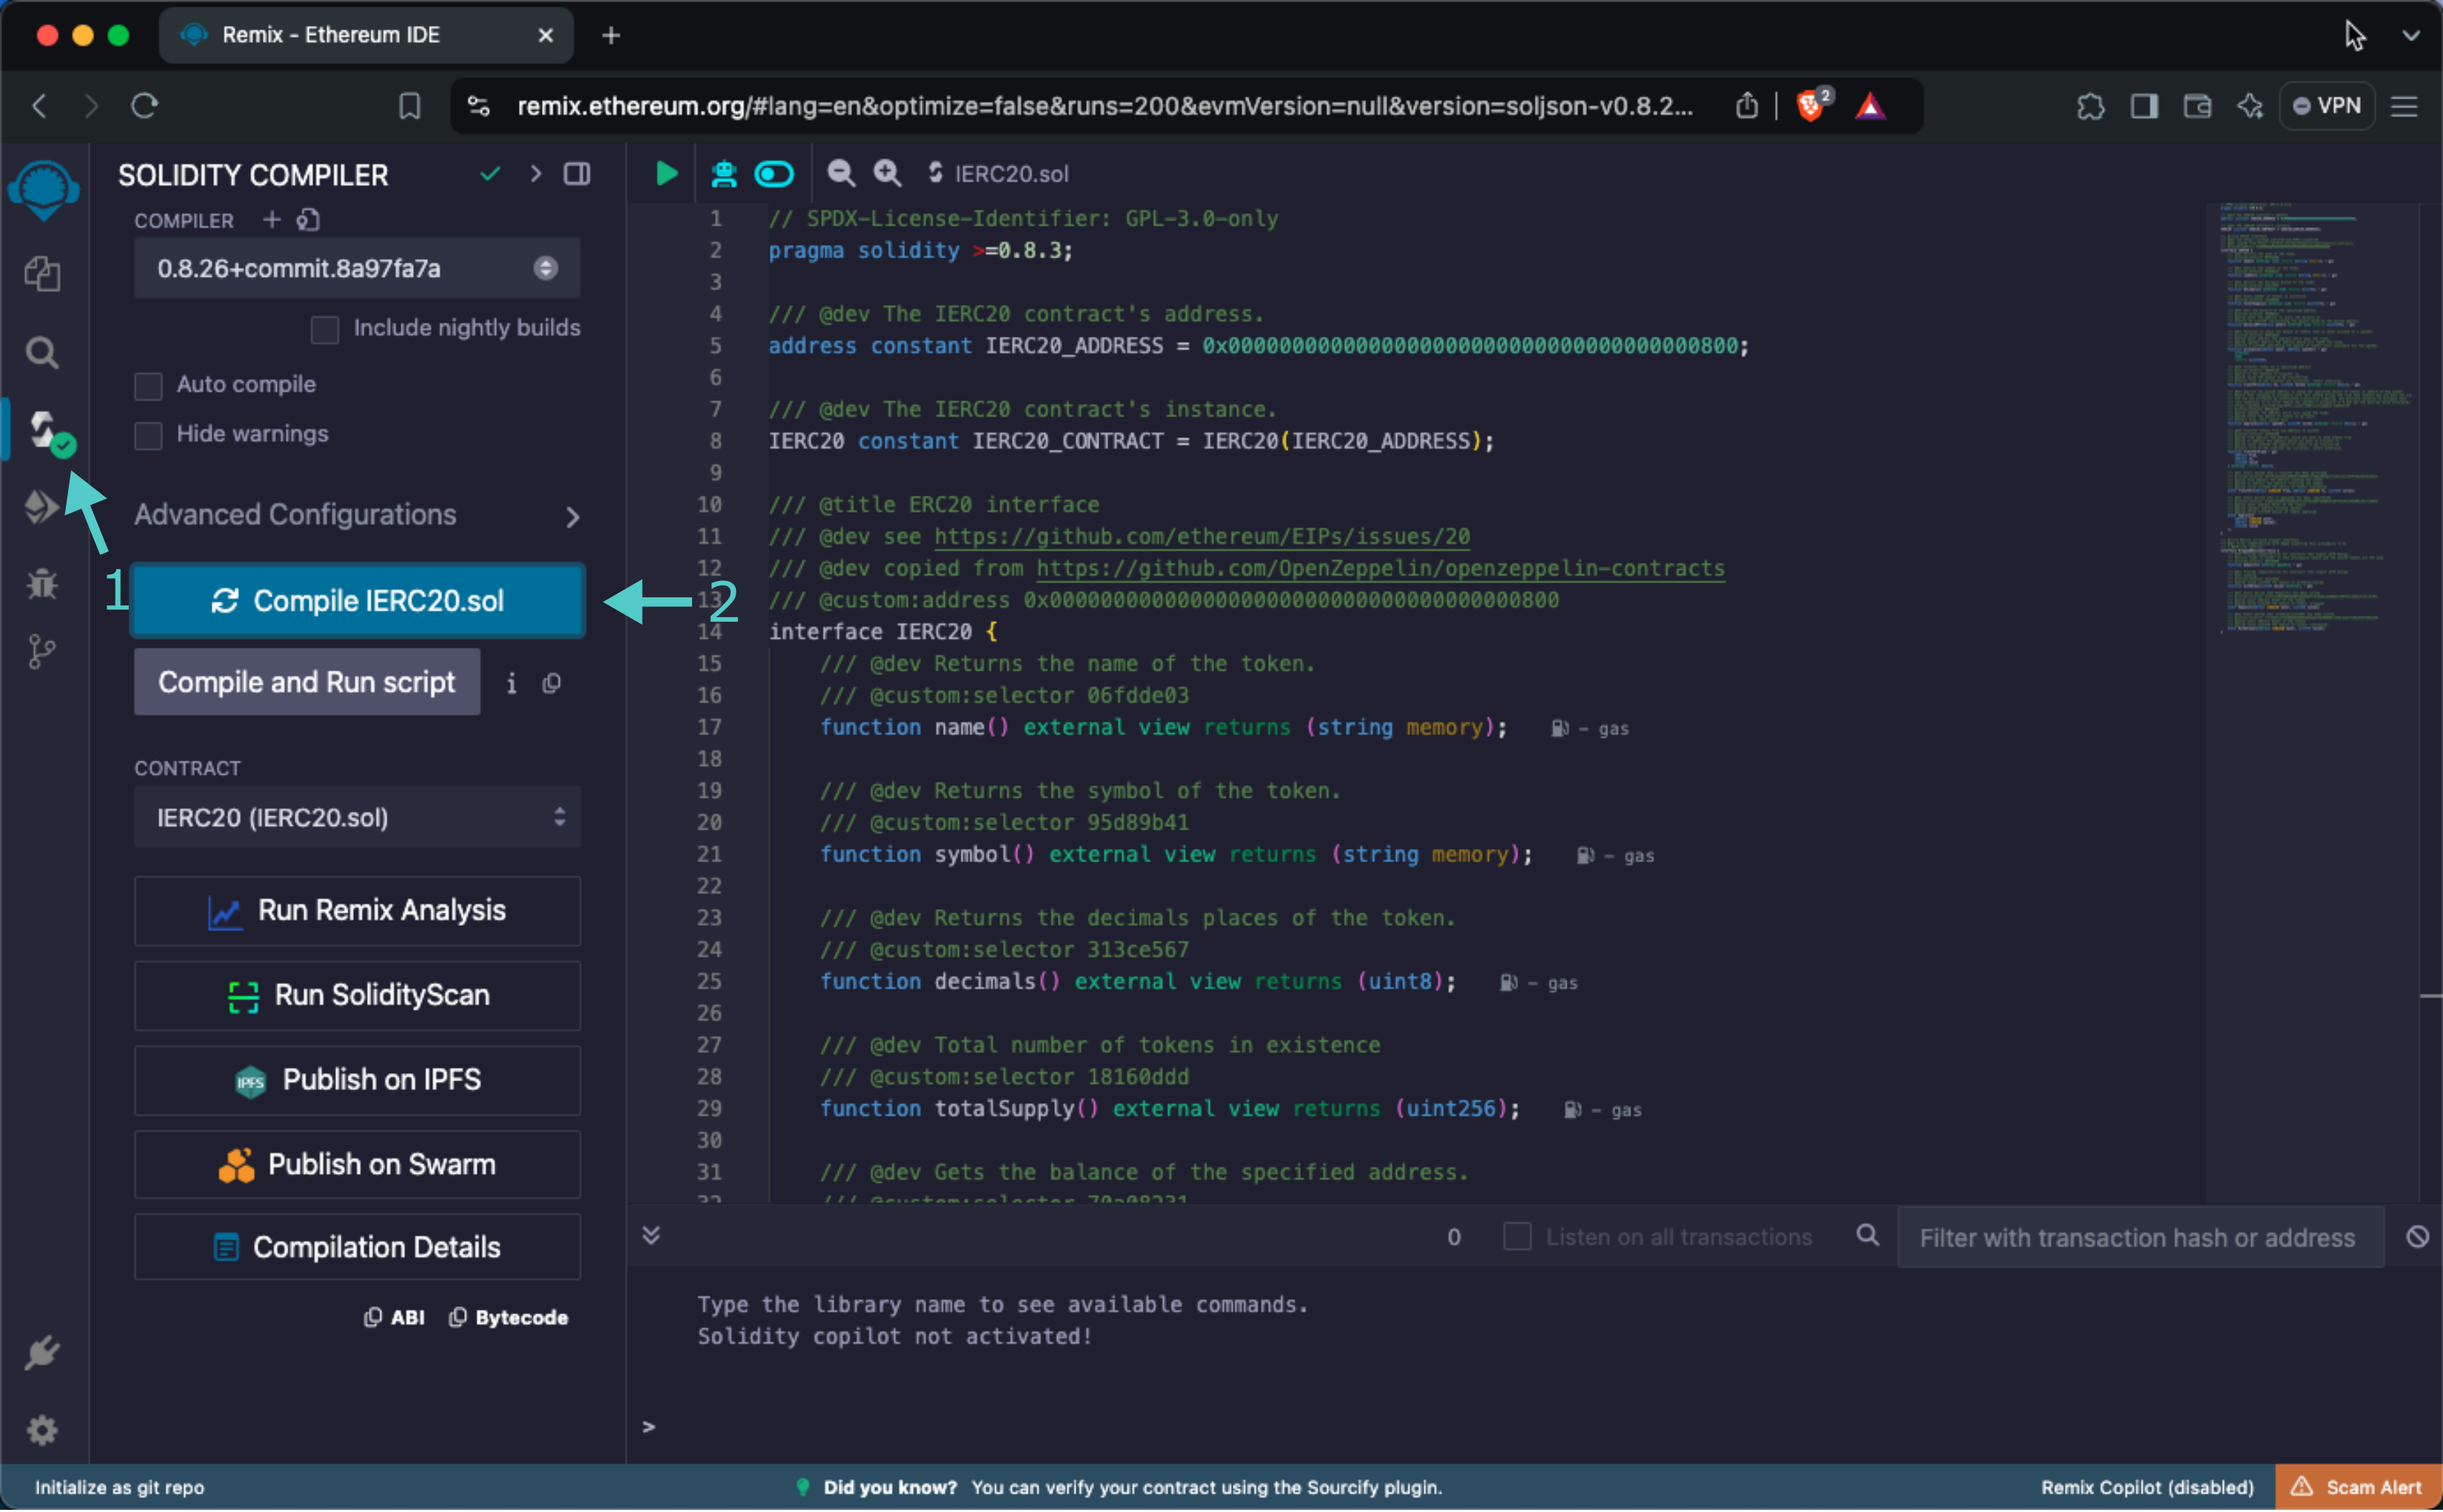Copy the Bytecode to clipboard
Image resolution: width=2443 pixels, height=1512 pixels.
[x=509, y=1318]
